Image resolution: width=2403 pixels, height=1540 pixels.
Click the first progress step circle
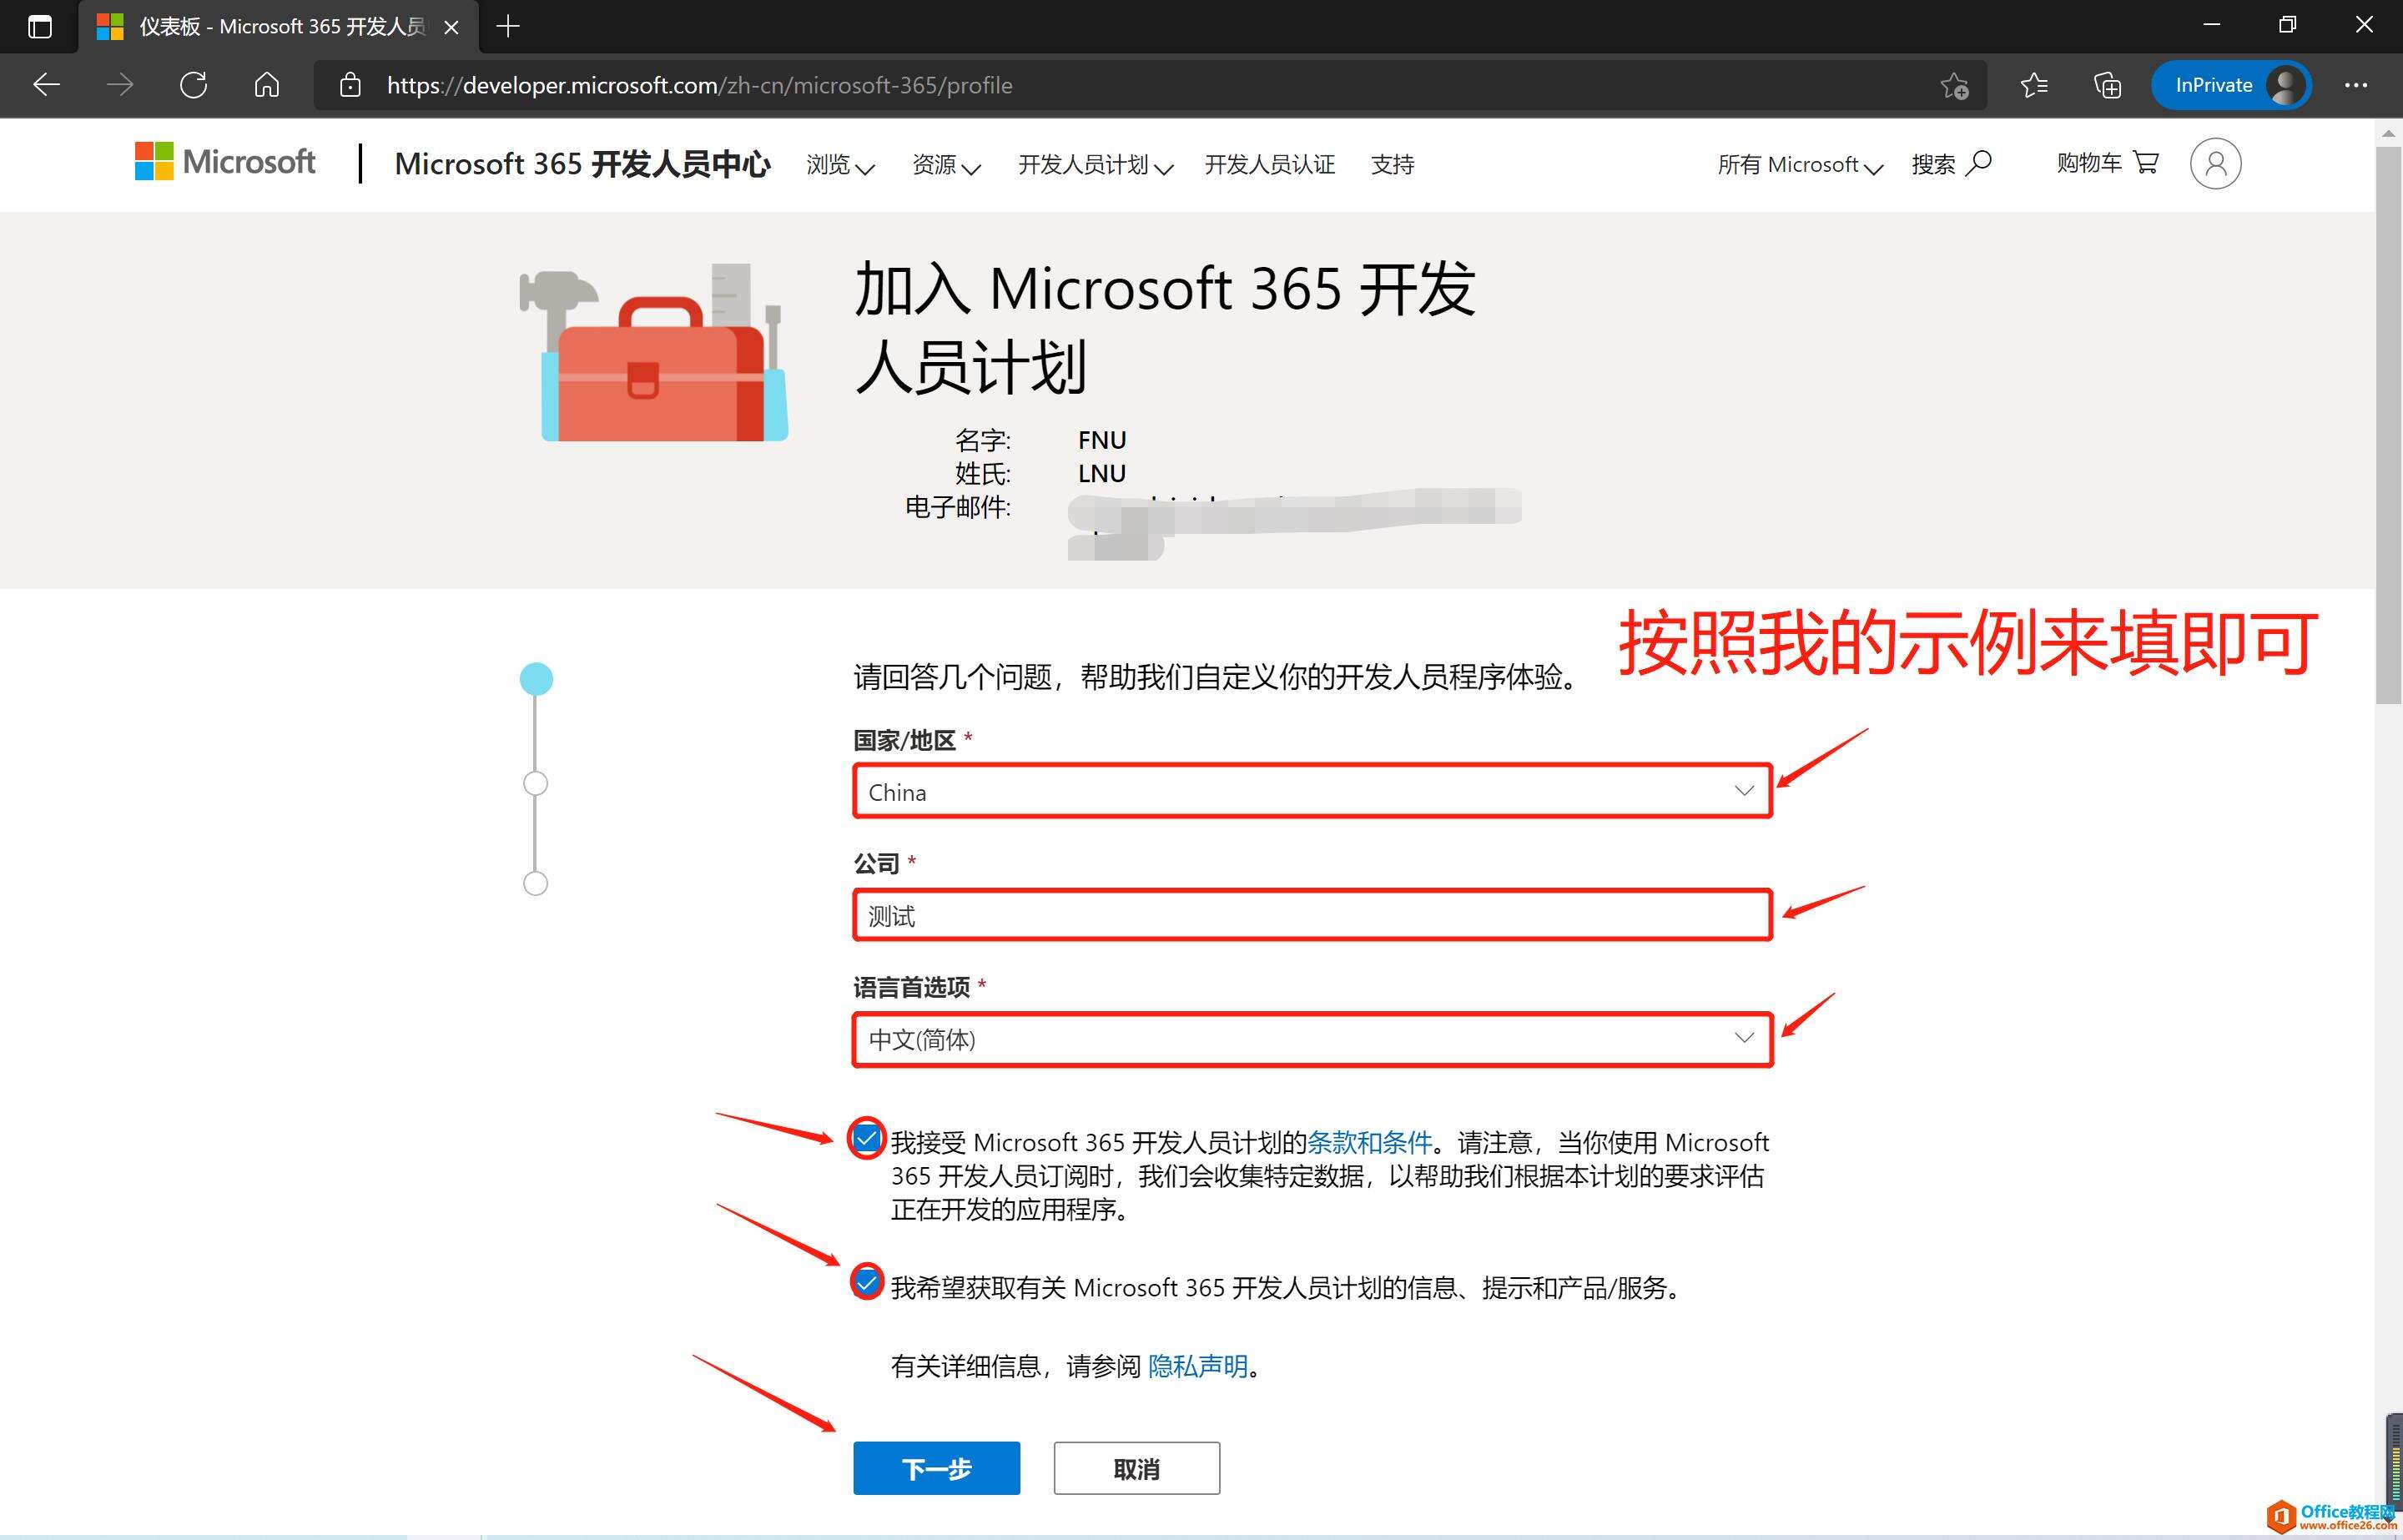tap(536, 679)
